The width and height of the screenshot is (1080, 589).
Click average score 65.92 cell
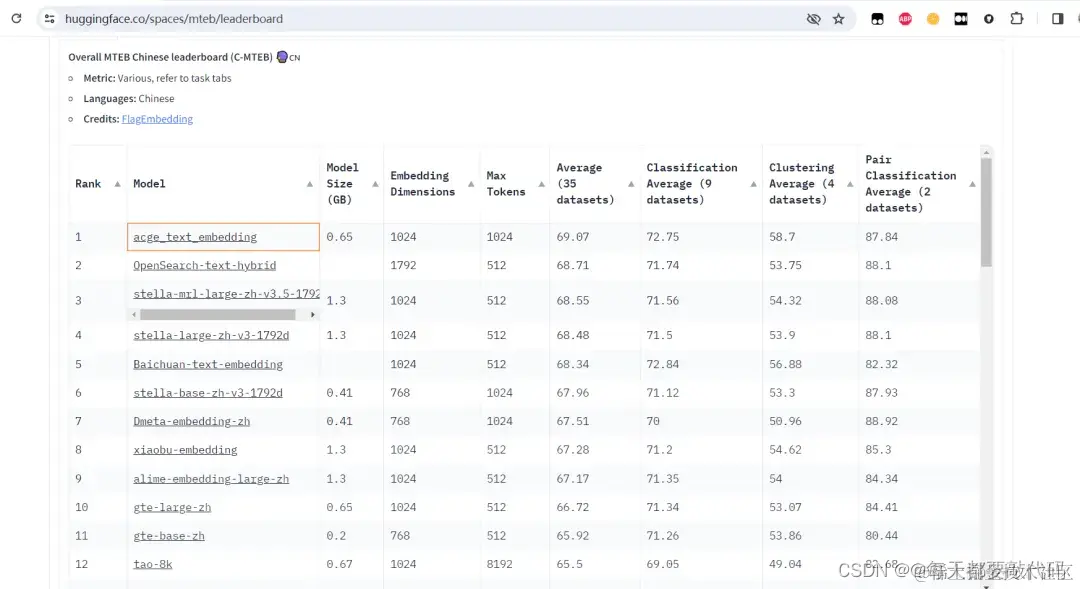click(x=573, y=536)
